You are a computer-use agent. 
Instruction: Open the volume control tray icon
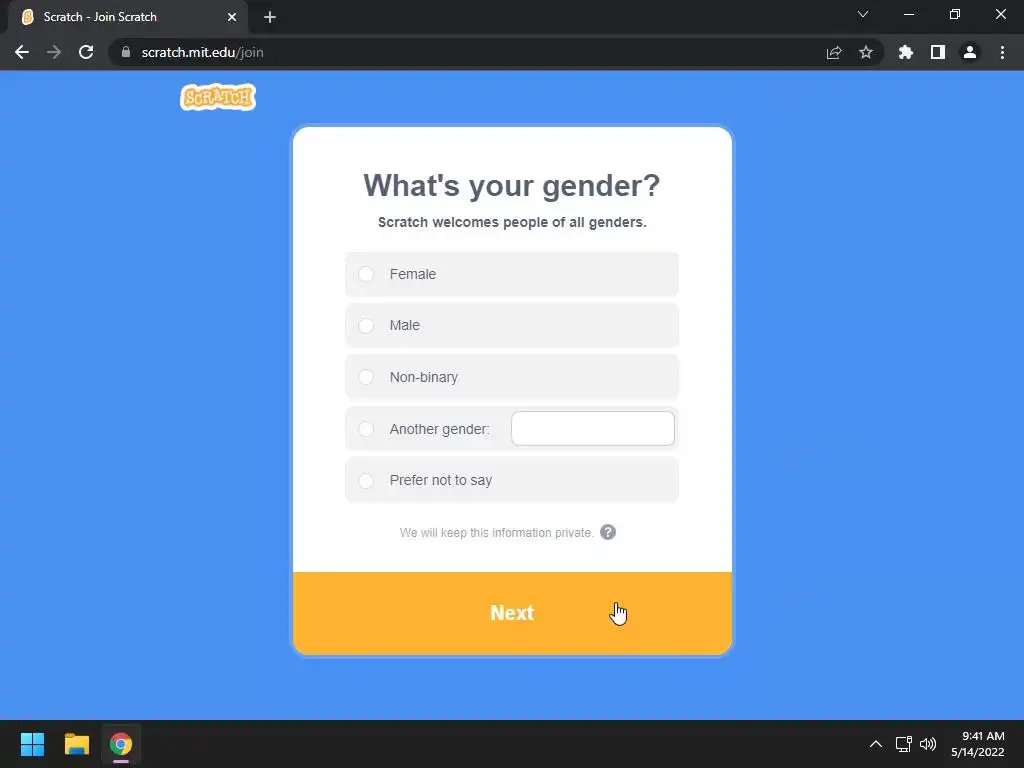[x=927, y=744]
